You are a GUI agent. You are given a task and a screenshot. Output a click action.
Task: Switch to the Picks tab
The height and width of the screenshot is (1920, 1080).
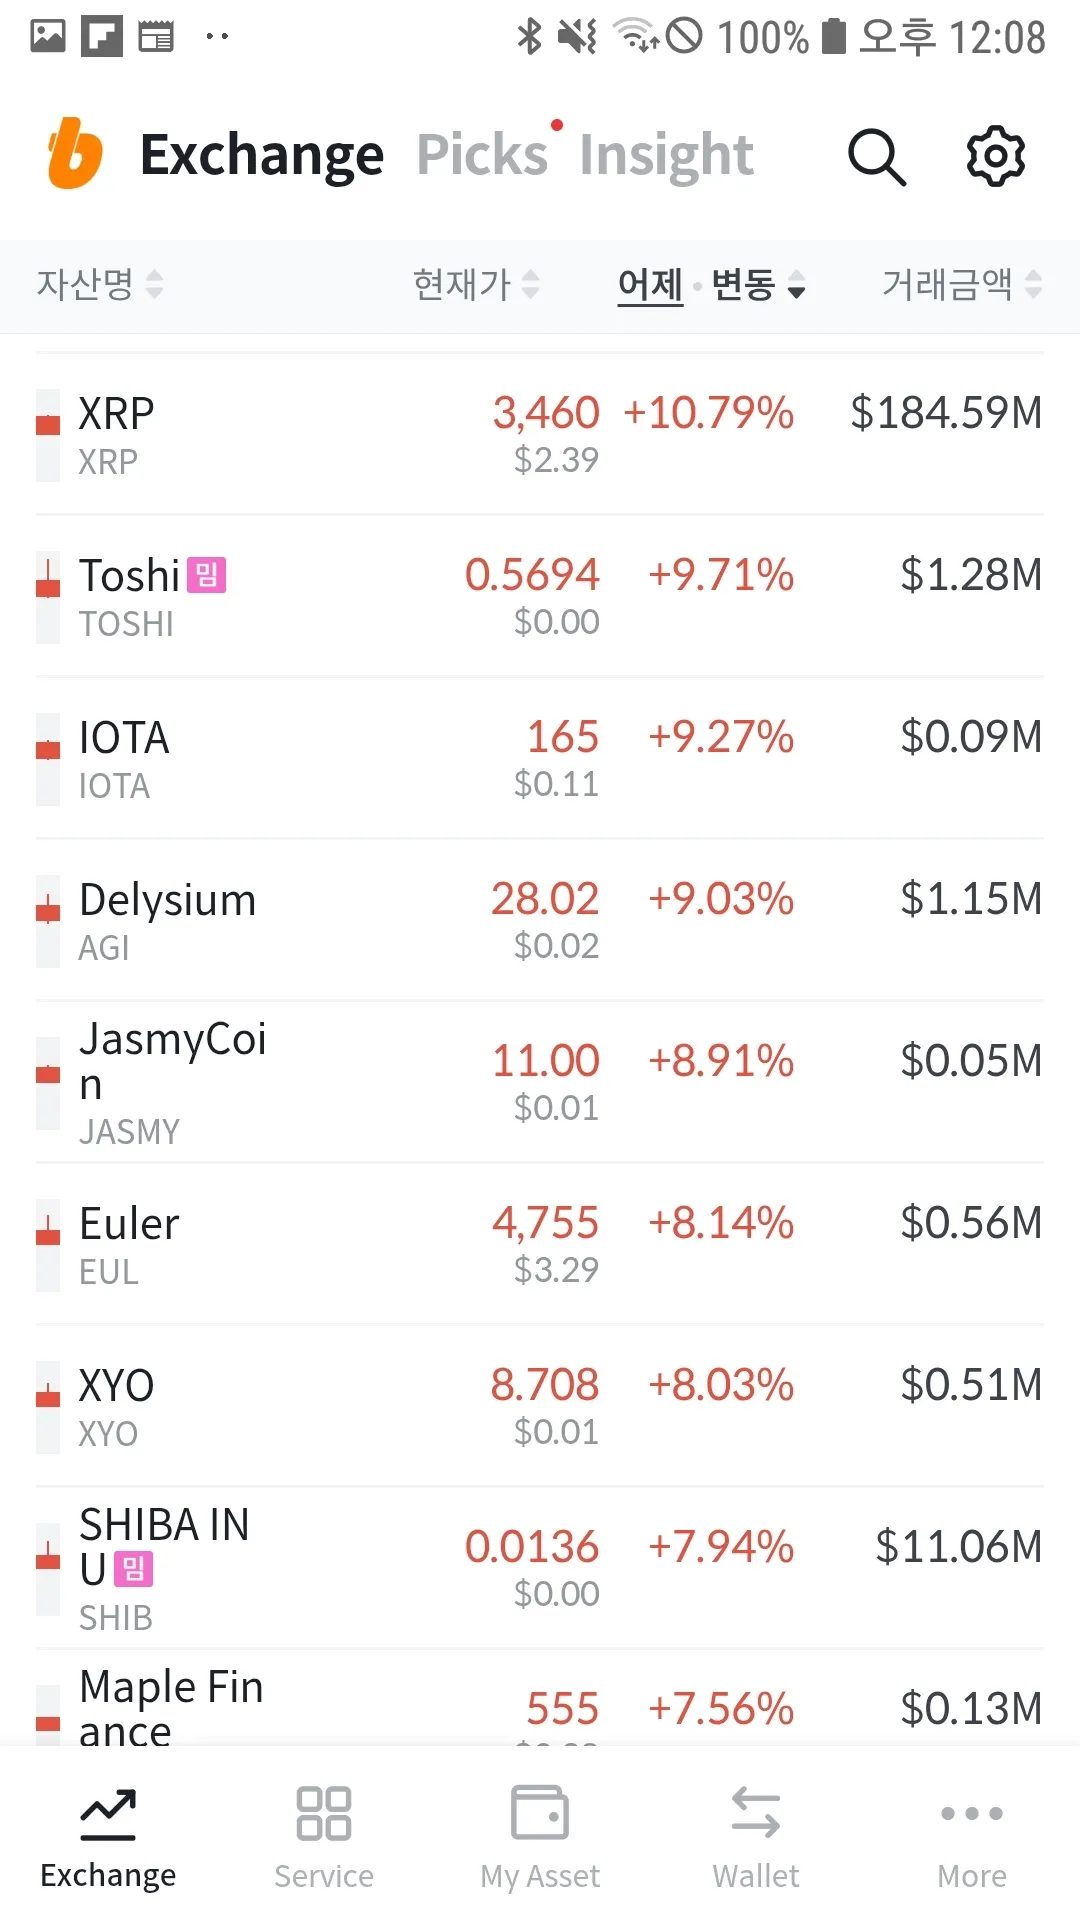tap(482, 155)
